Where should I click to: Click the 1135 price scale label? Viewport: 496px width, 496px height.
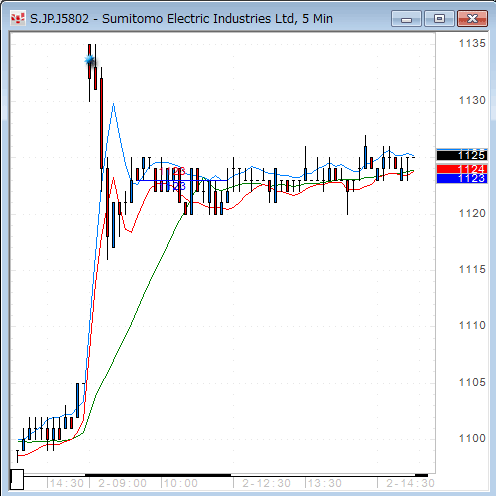tap(472, 43)
